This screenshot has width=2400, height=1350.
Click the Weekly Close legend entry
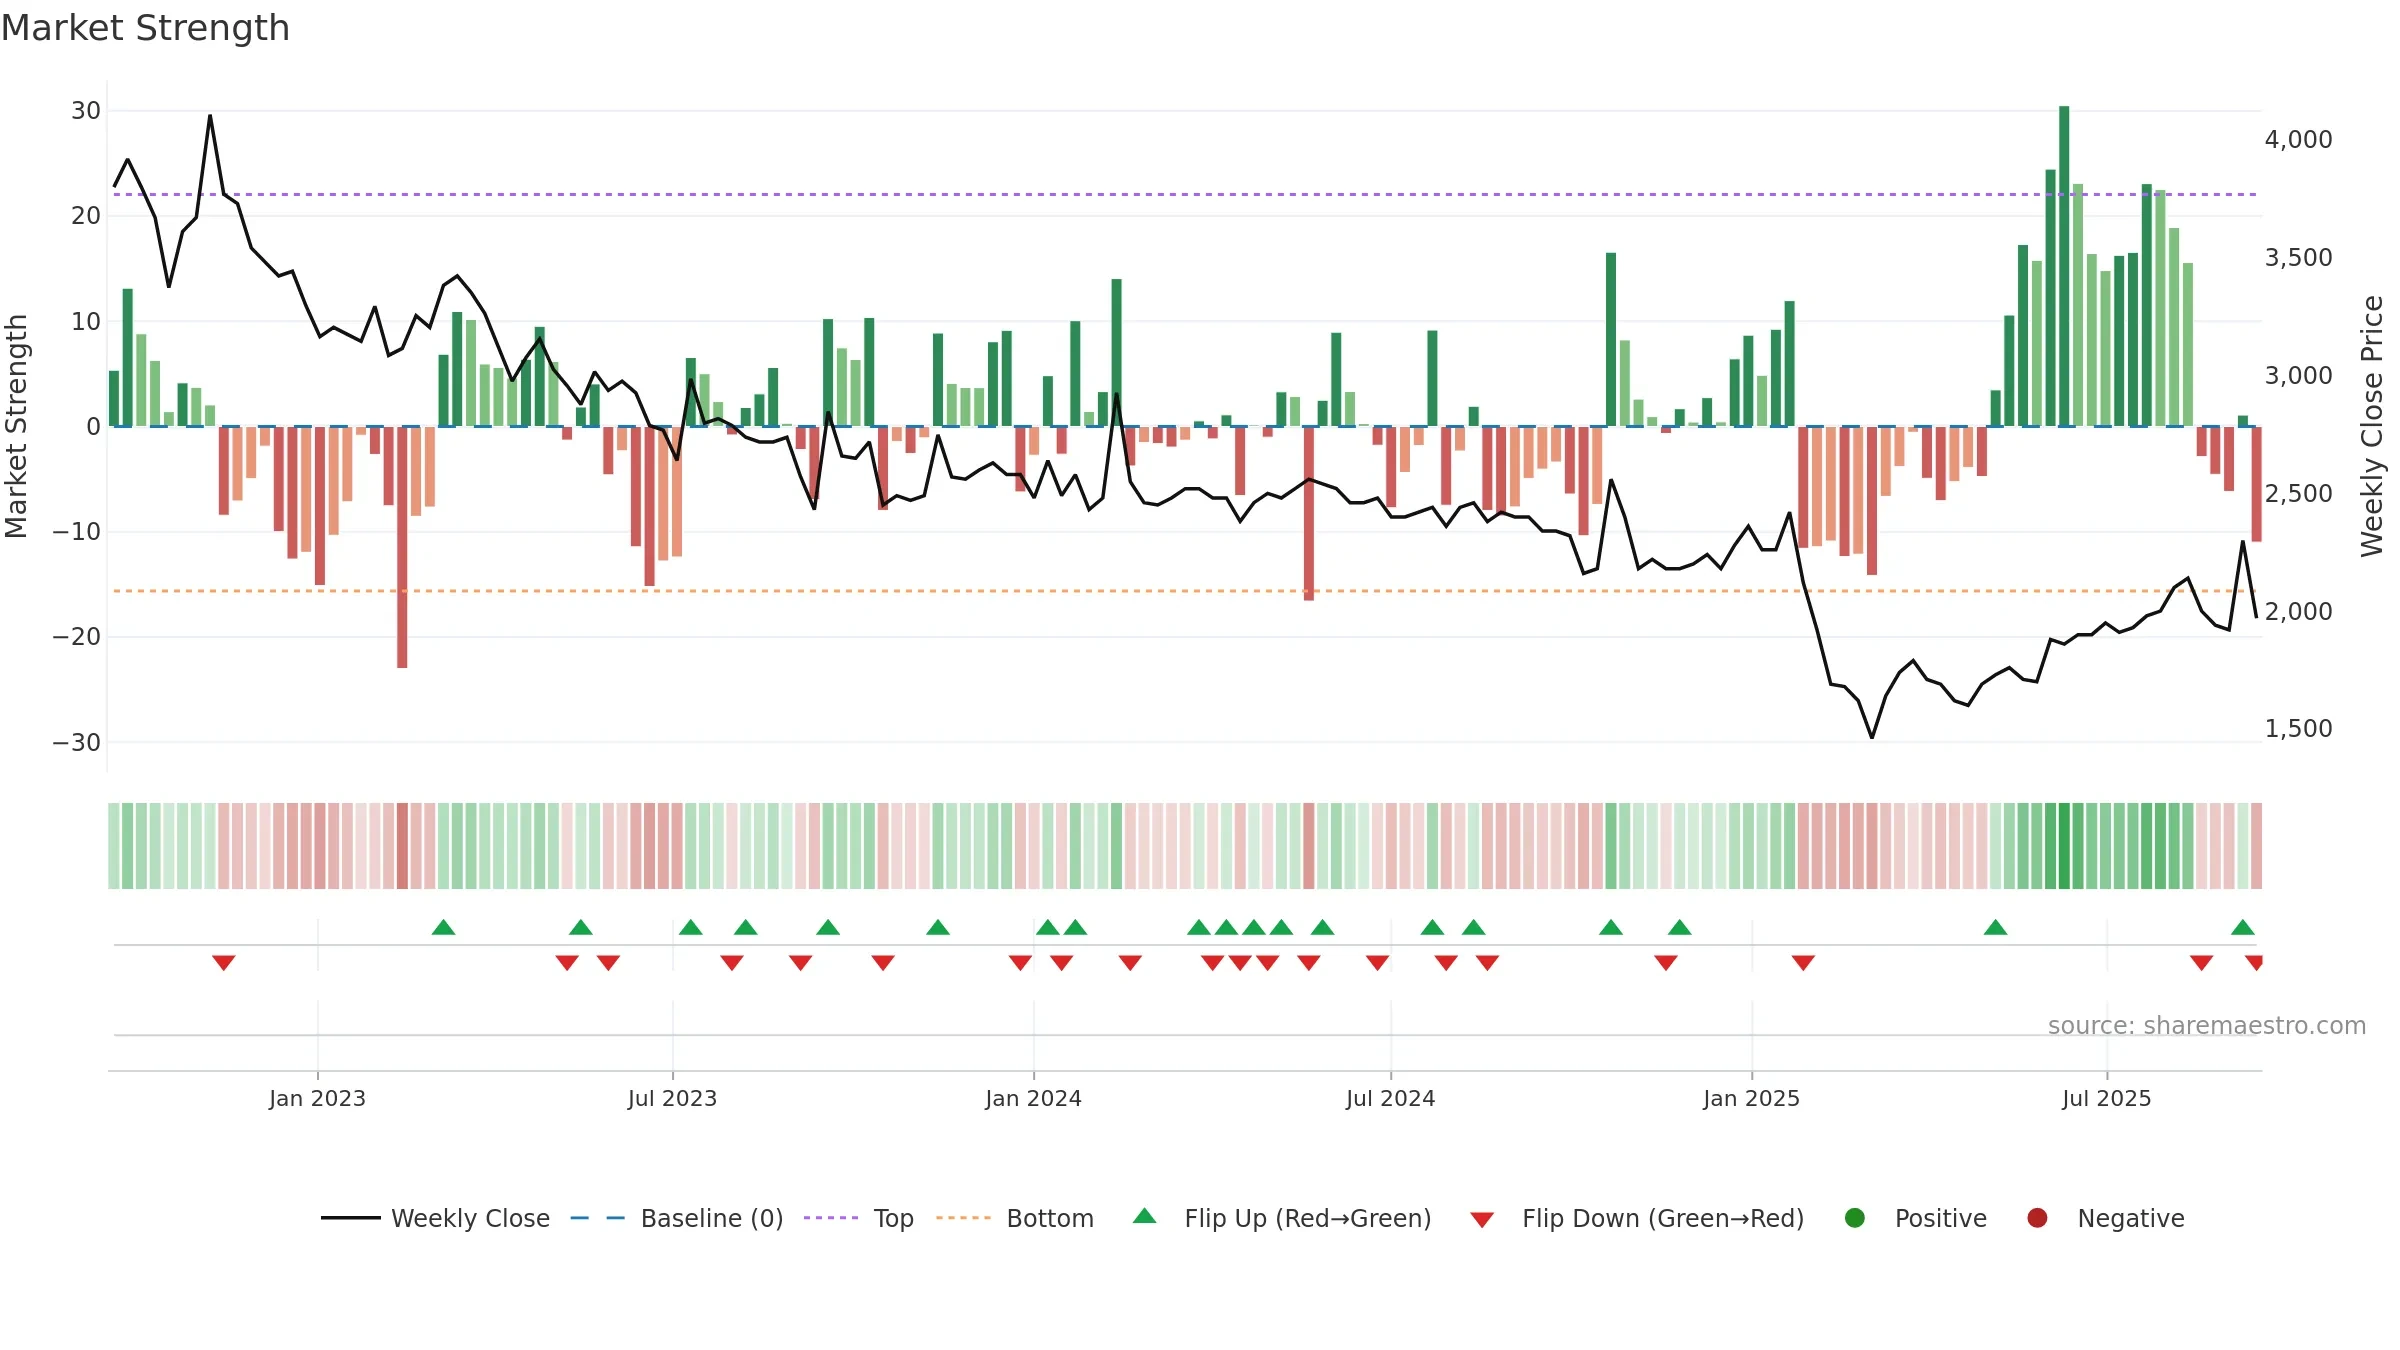pos(435,1218)
